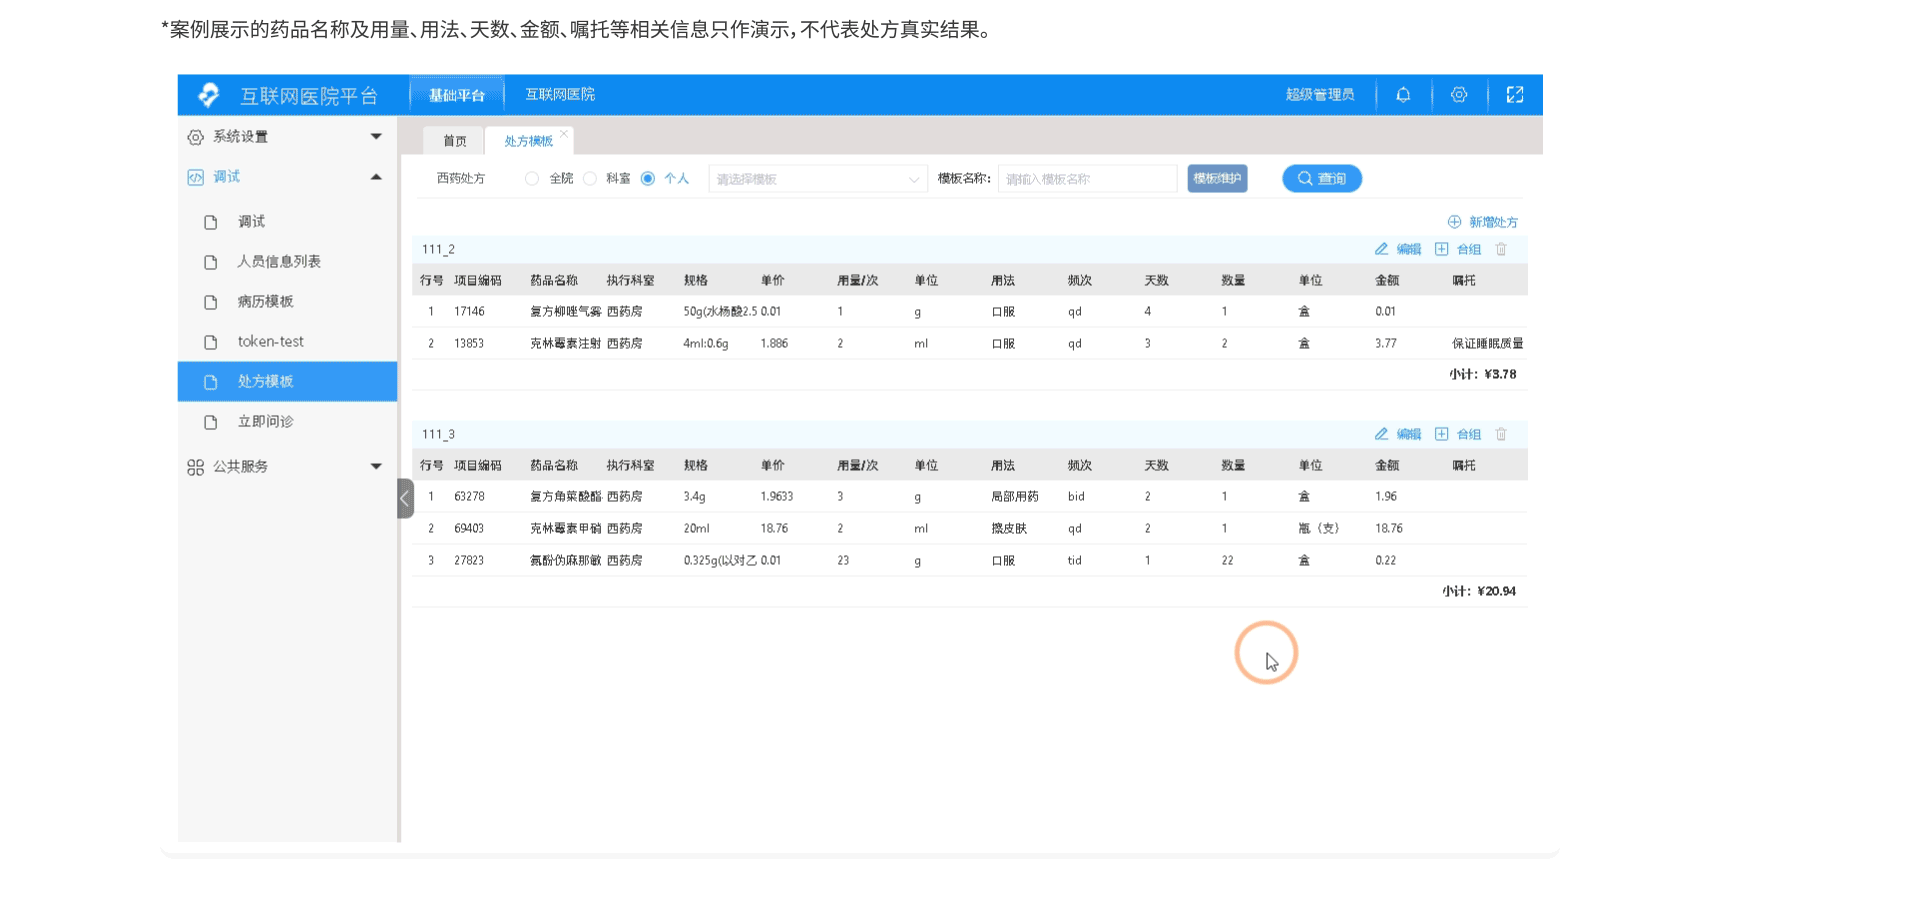Viewport: 1920px width, 900px height.
Task: Open the header settings gear icon
Action: 1459,95
